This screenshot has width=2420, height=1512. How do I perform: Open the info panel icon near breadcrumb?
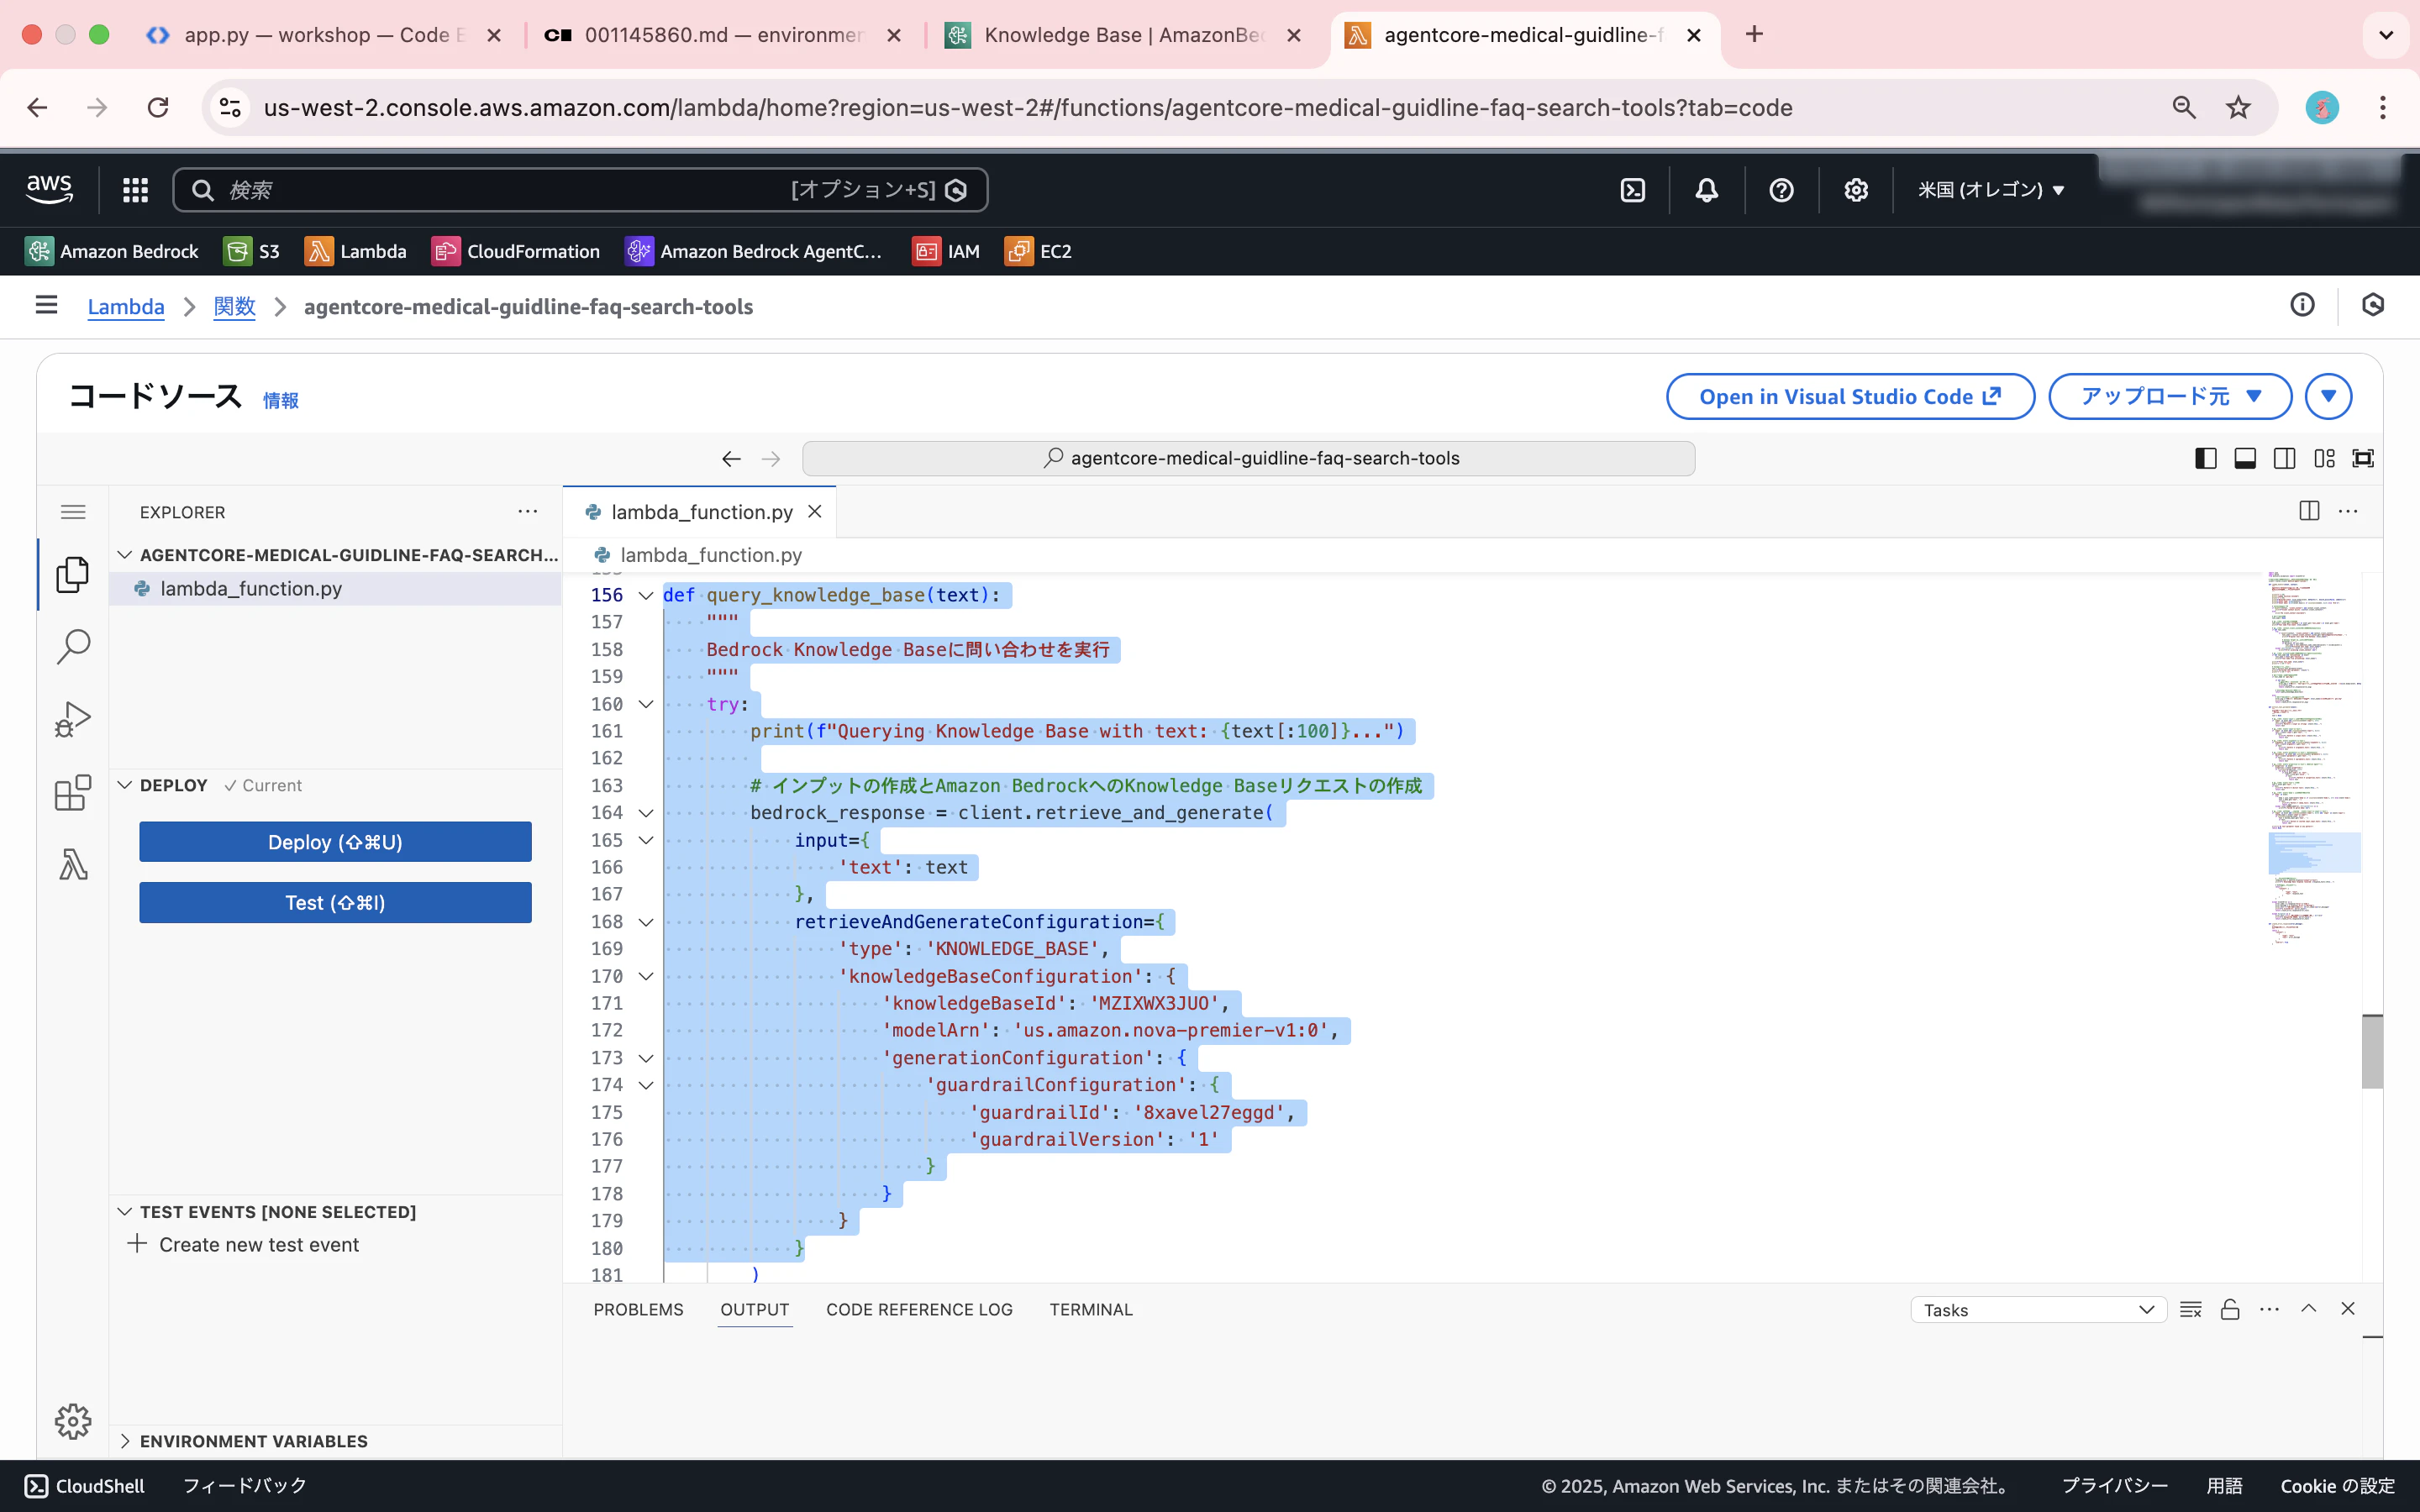click(x=2302, y=305)
